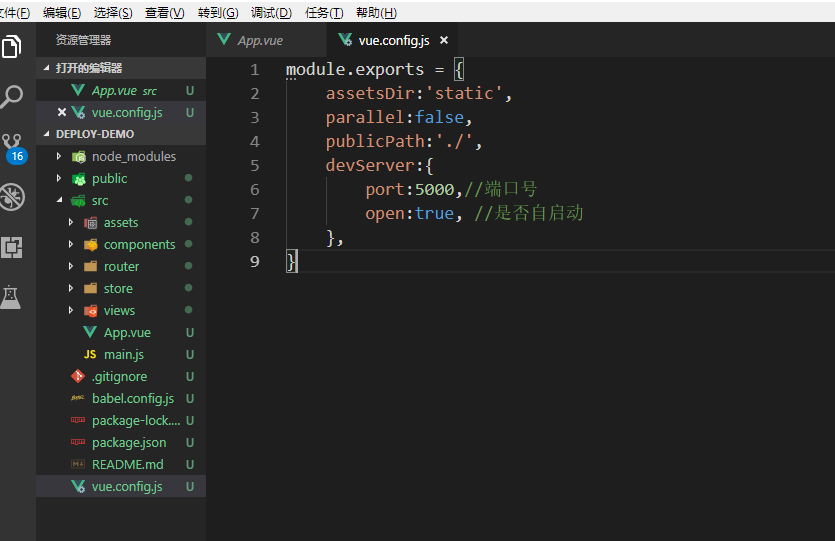Open the Test flask view in activity bar
The width and height of the screenshot is (835, 541).
click(x=11, y=297)
